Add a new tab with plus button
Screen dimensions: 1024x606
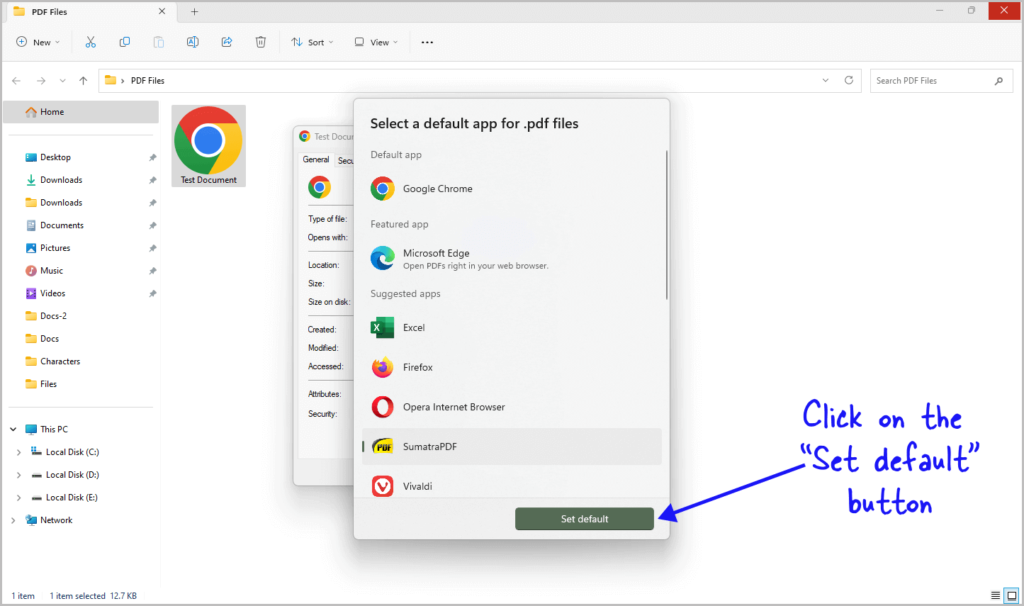pyautogui.click(x=194, y=12)
